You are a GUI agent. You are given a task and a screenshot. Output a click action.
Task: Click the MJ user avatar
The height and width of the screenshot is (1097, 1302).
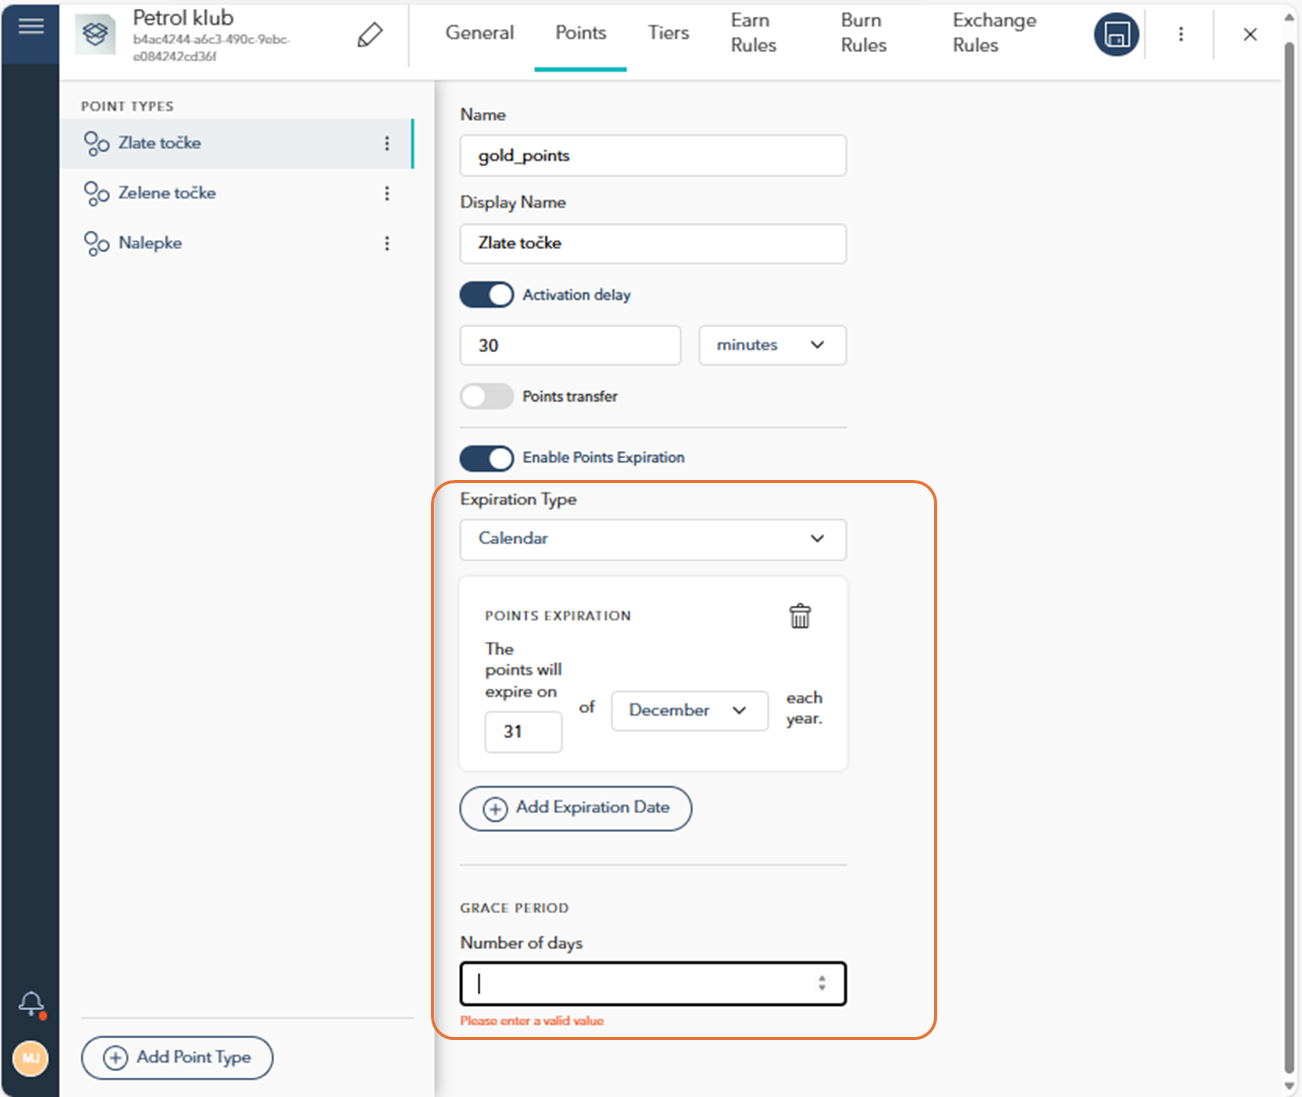click(x=31, y=1058)
